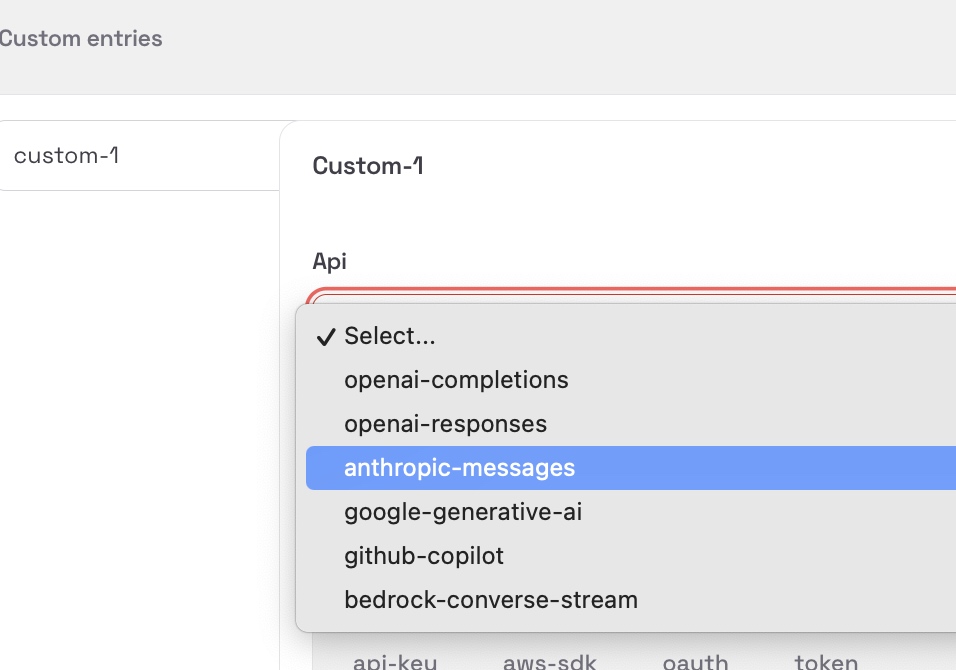The image size is (956, 670).
Task: Choose bedrock-converse-stream in the list
Action: coord(490,600)
